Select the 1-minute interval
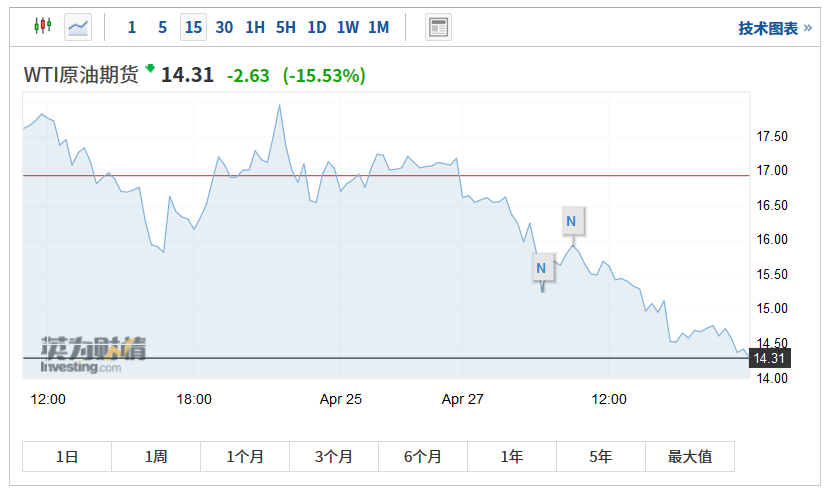This screenshot has width=831, height=494. click(x=132, y=27)
